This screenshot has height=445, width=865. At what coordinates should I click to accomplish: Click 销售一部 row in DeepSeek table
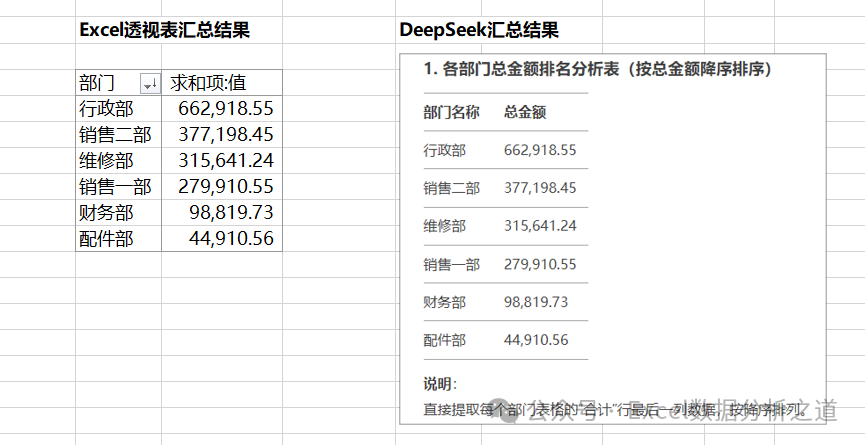[x=506, y=264]
